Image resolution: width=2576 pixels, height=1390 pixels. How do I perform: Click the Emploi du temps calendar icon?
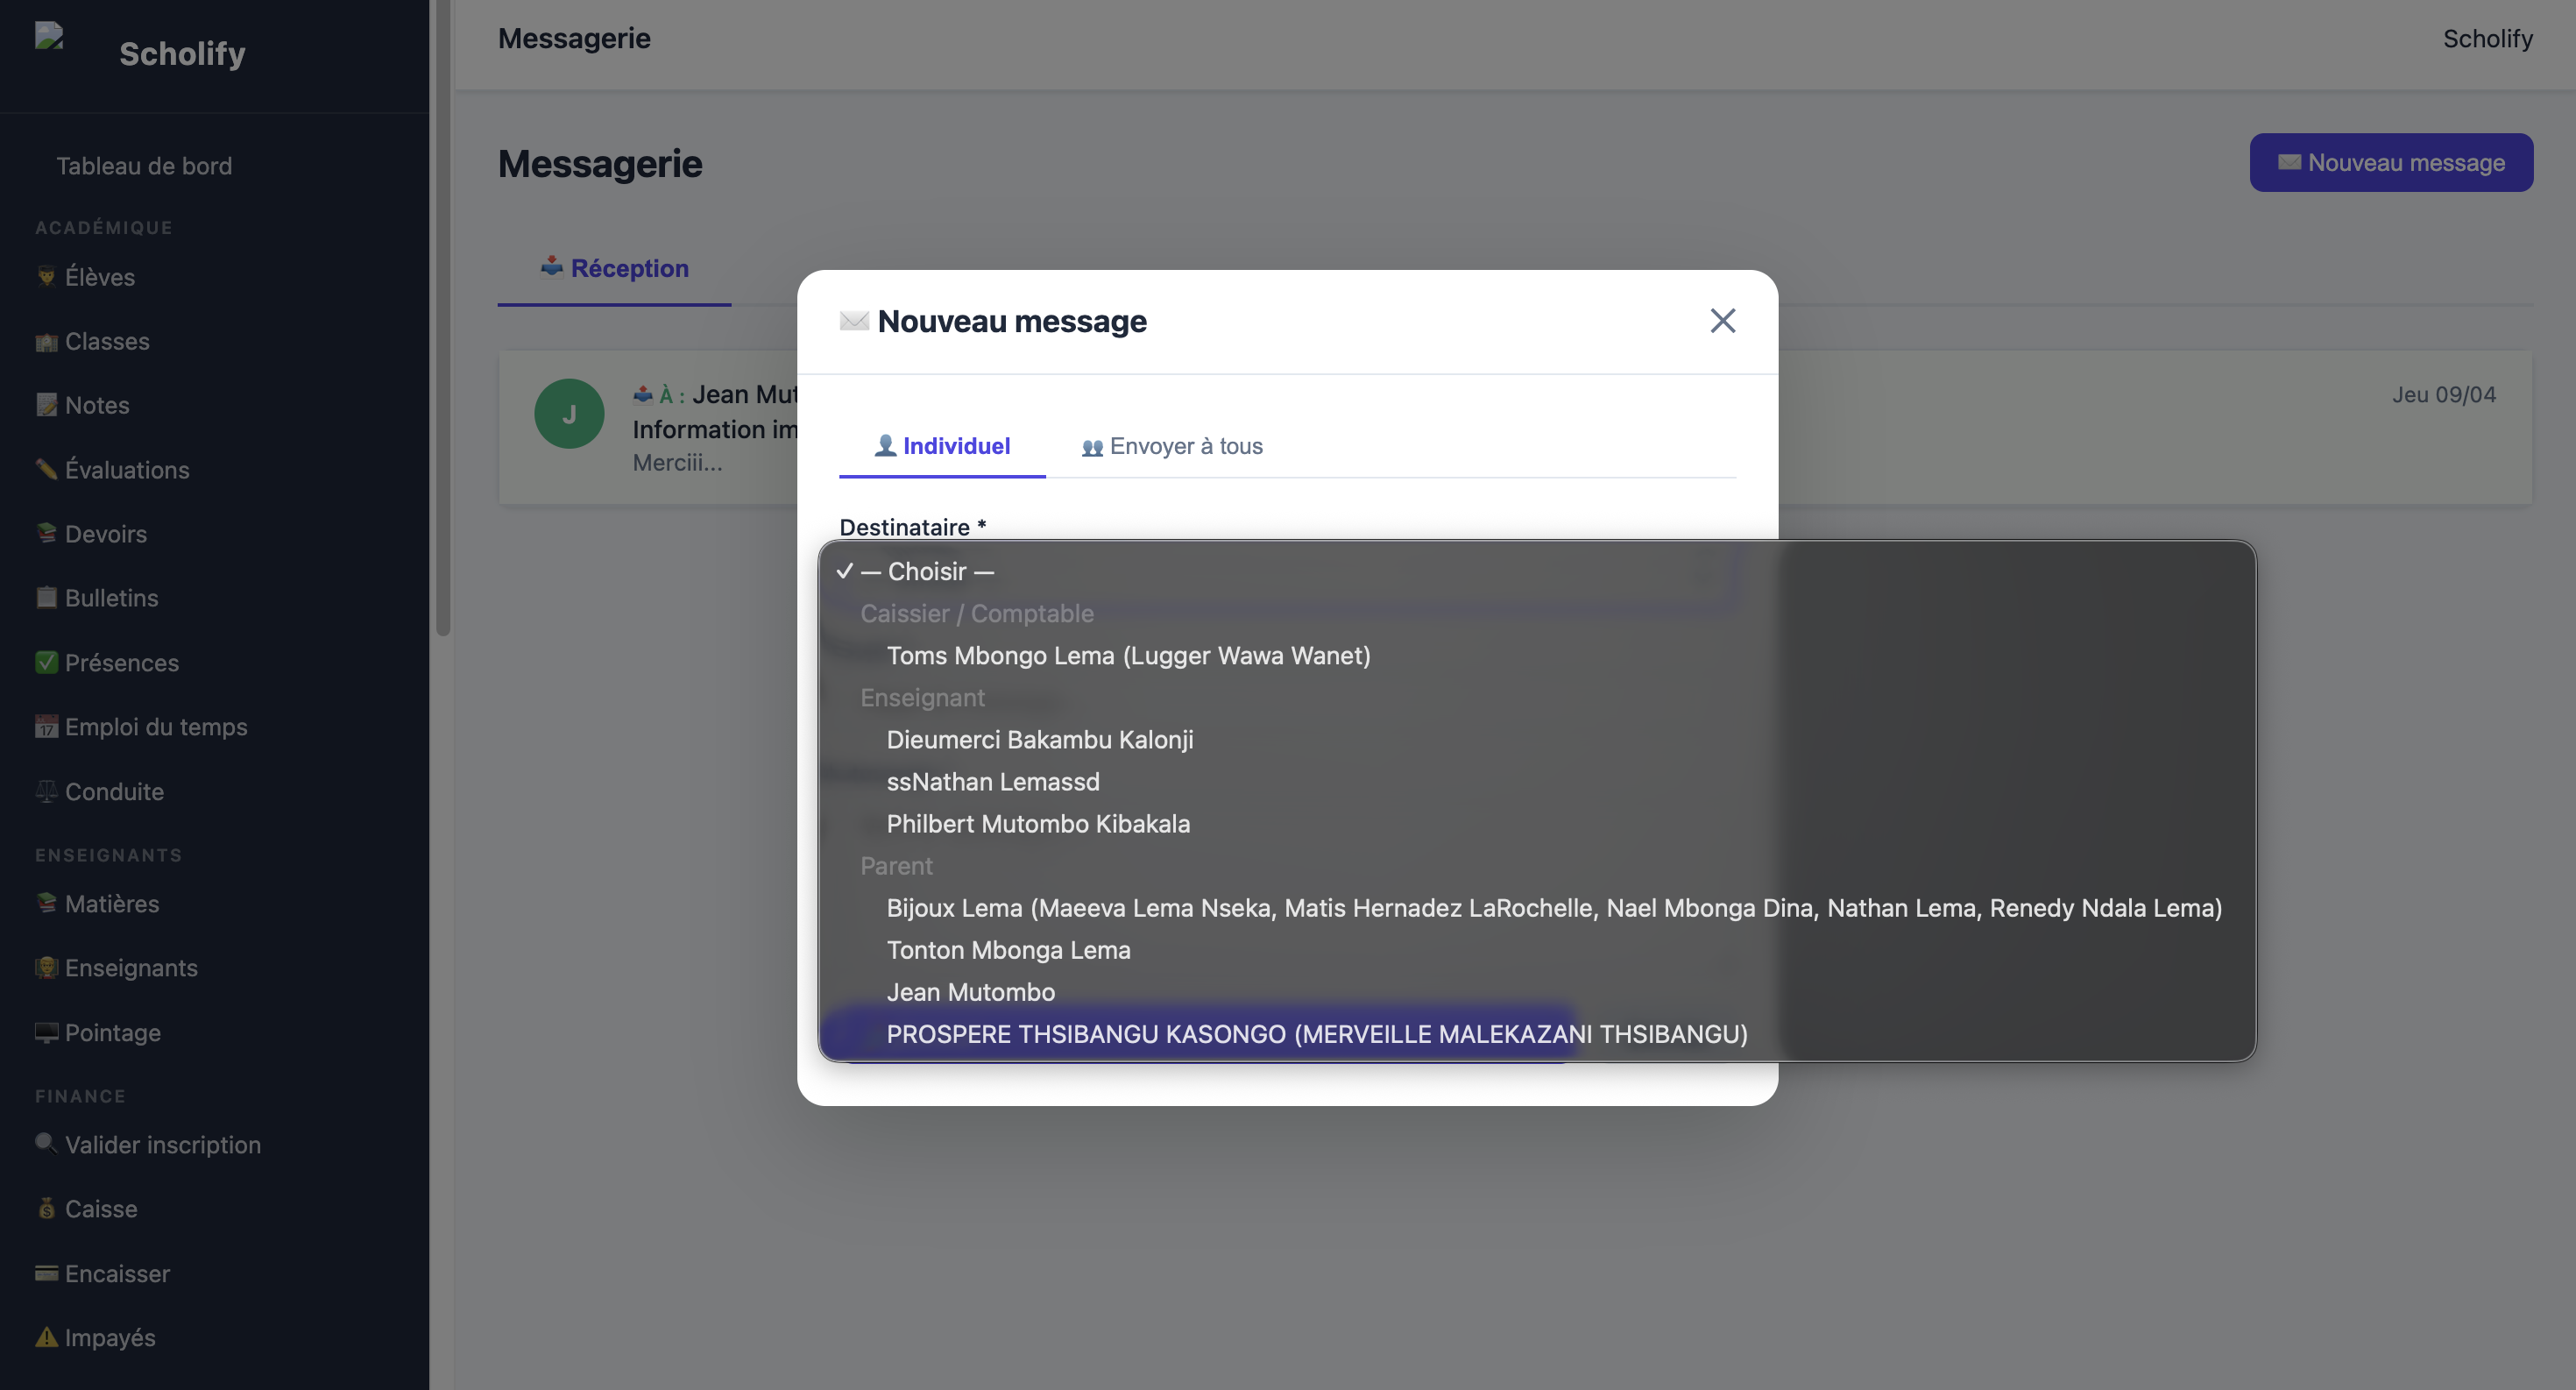tap(46, 727)
